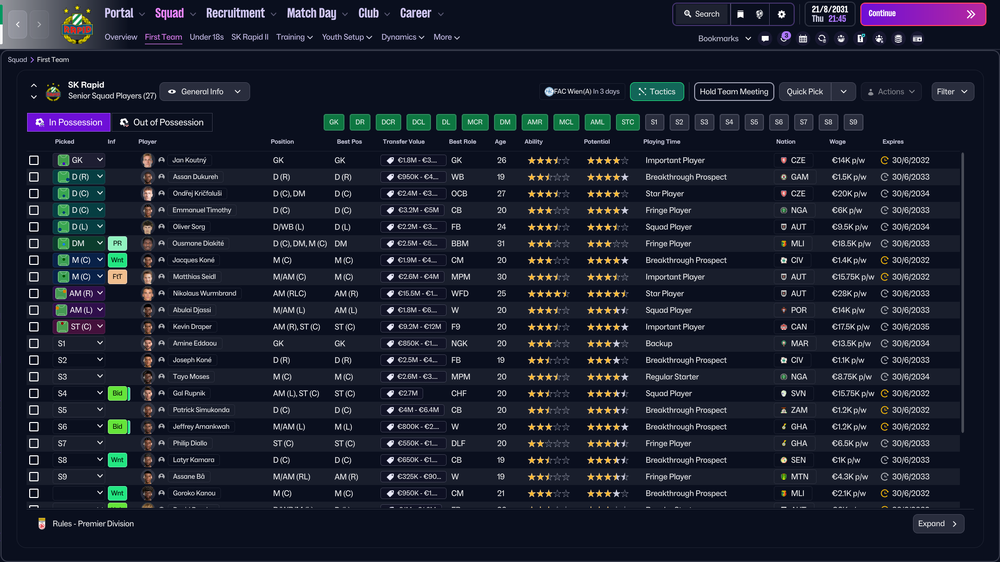
Task: Click the purple Continue button
Action: [922, 14]
